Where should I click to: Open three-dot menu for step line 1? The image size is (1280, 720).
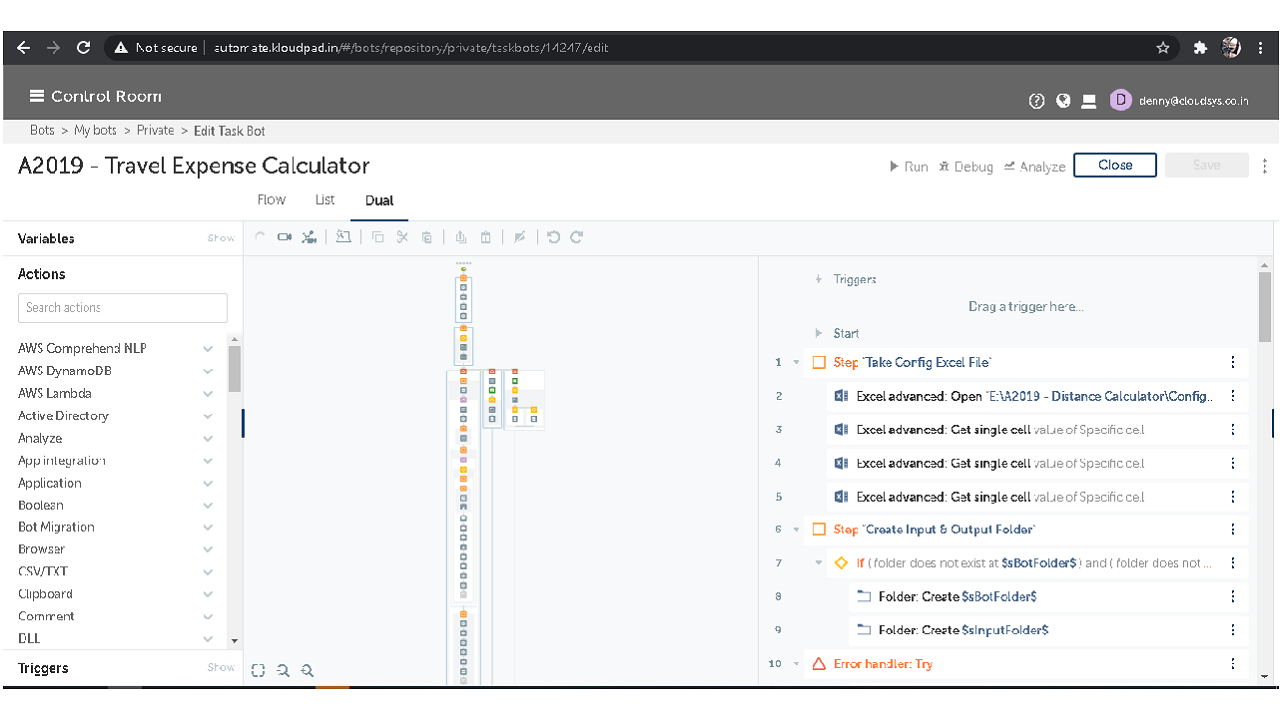[x=1233, y=363]
